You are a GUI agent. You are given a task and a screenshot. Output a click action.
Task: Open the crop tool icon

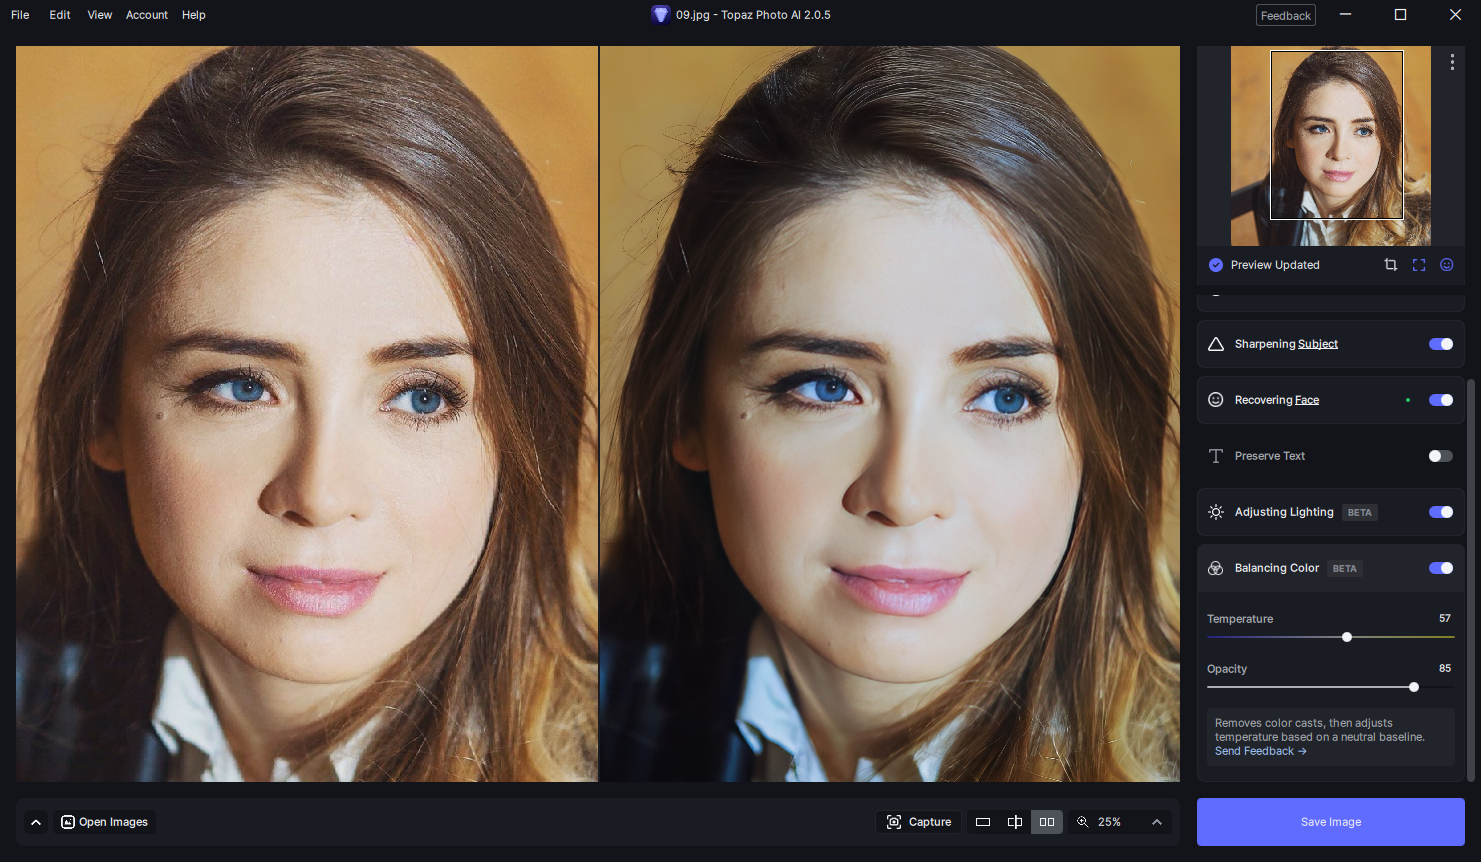1390,265
